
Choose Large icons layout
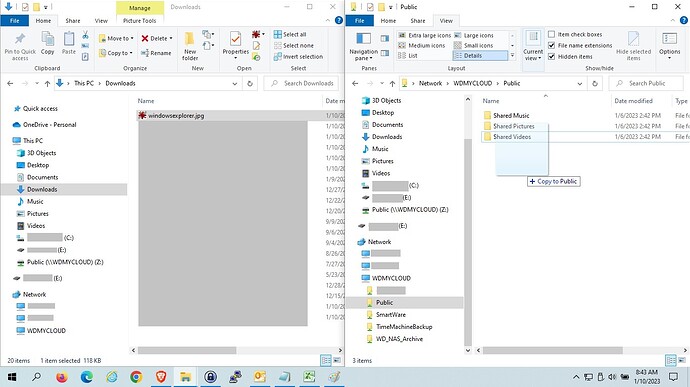(474, 35)
